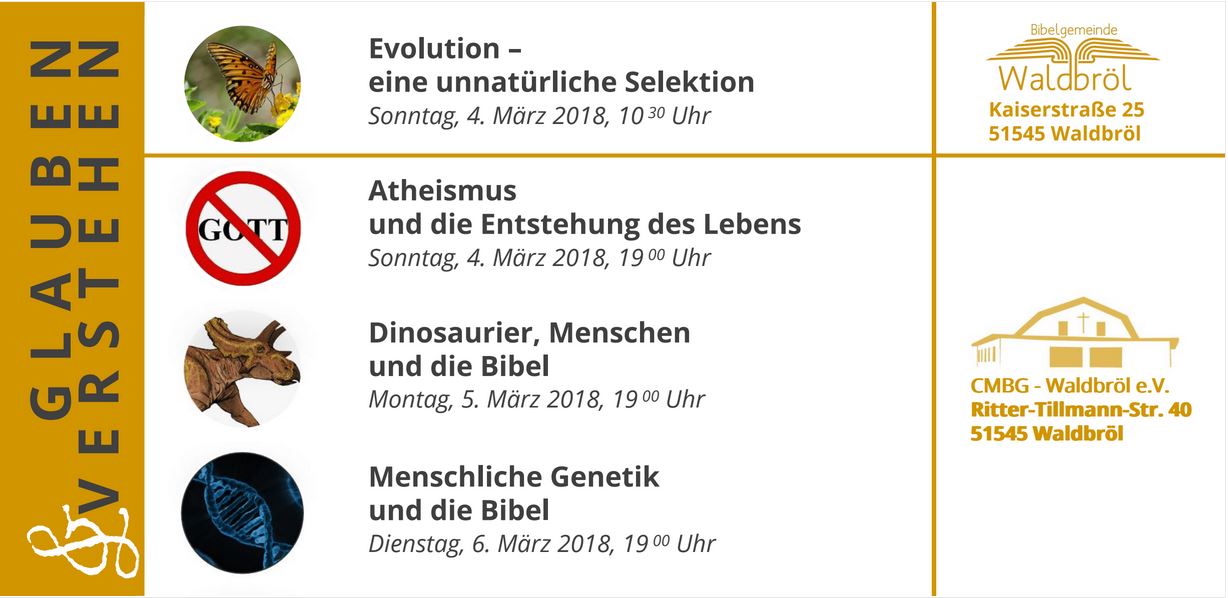Screen dimensions: 1228x598
Task: Click the butterfly circle image
Action: pos(243,84)
